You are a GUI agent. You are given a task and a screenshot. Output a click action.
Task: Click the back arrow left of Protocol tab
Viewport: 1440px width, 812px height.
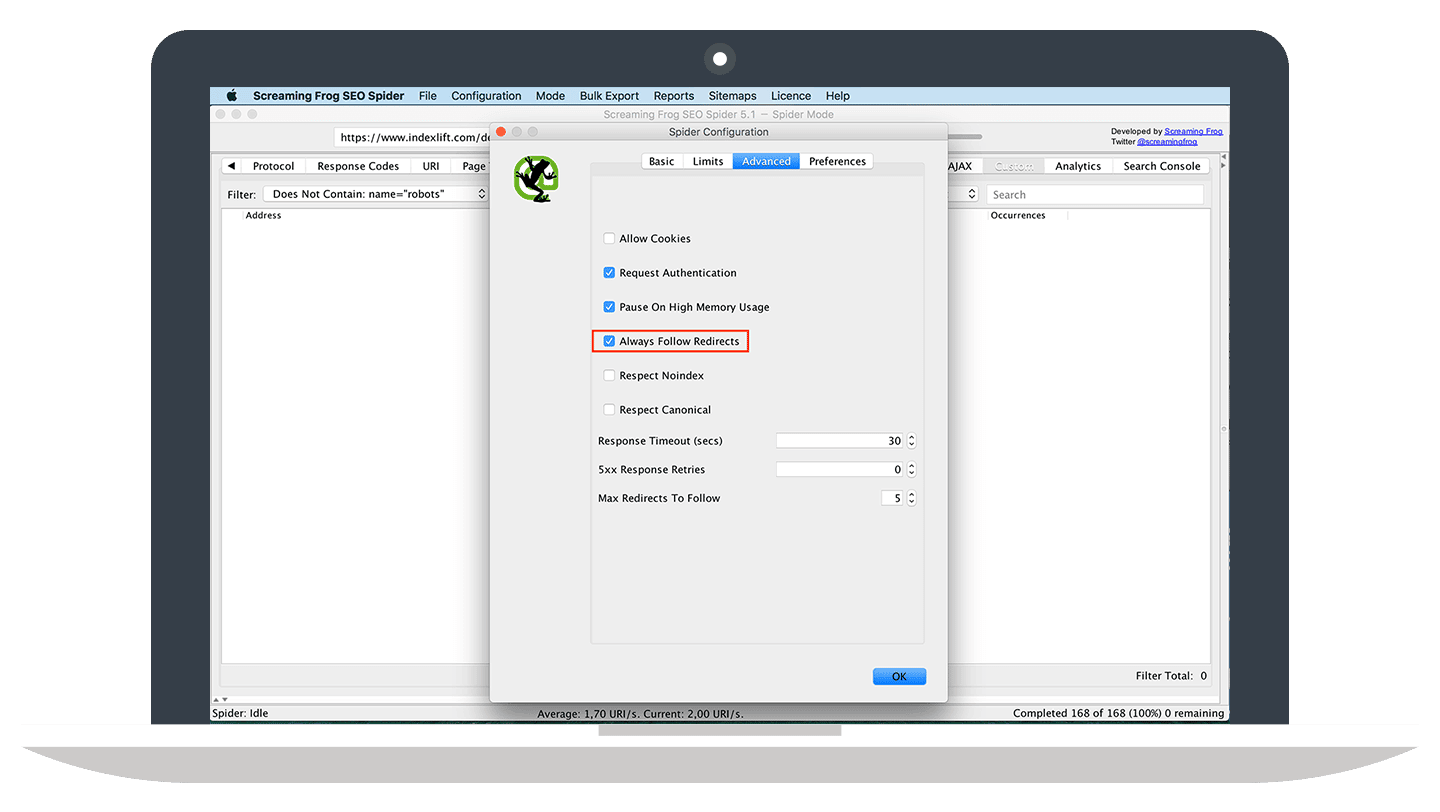(x=231, y=166)
